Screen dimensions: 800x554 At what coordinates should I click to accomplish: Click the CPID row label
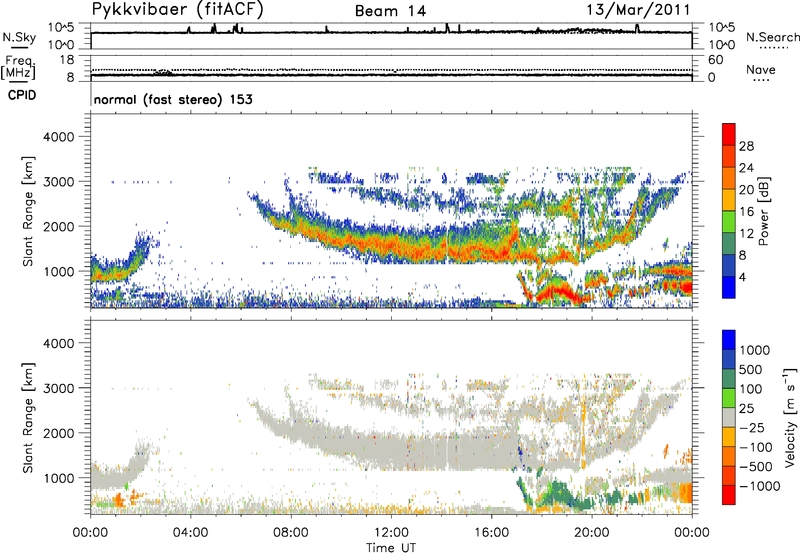[x=22, y=95]
